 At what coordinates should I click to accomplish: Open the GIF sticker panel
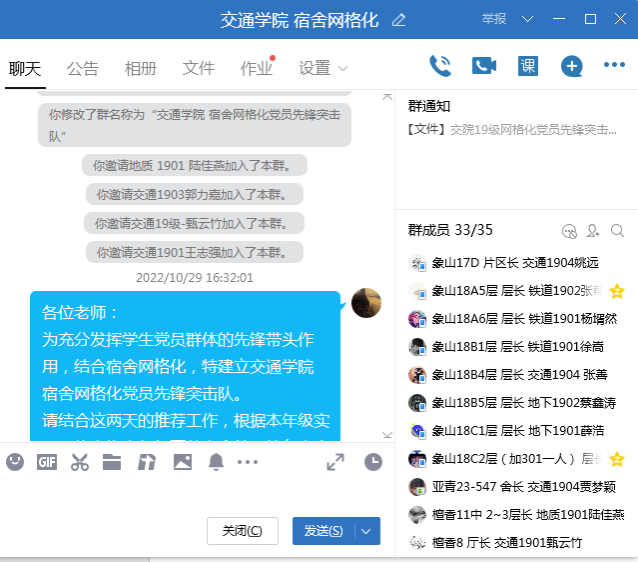pos(47,461)
